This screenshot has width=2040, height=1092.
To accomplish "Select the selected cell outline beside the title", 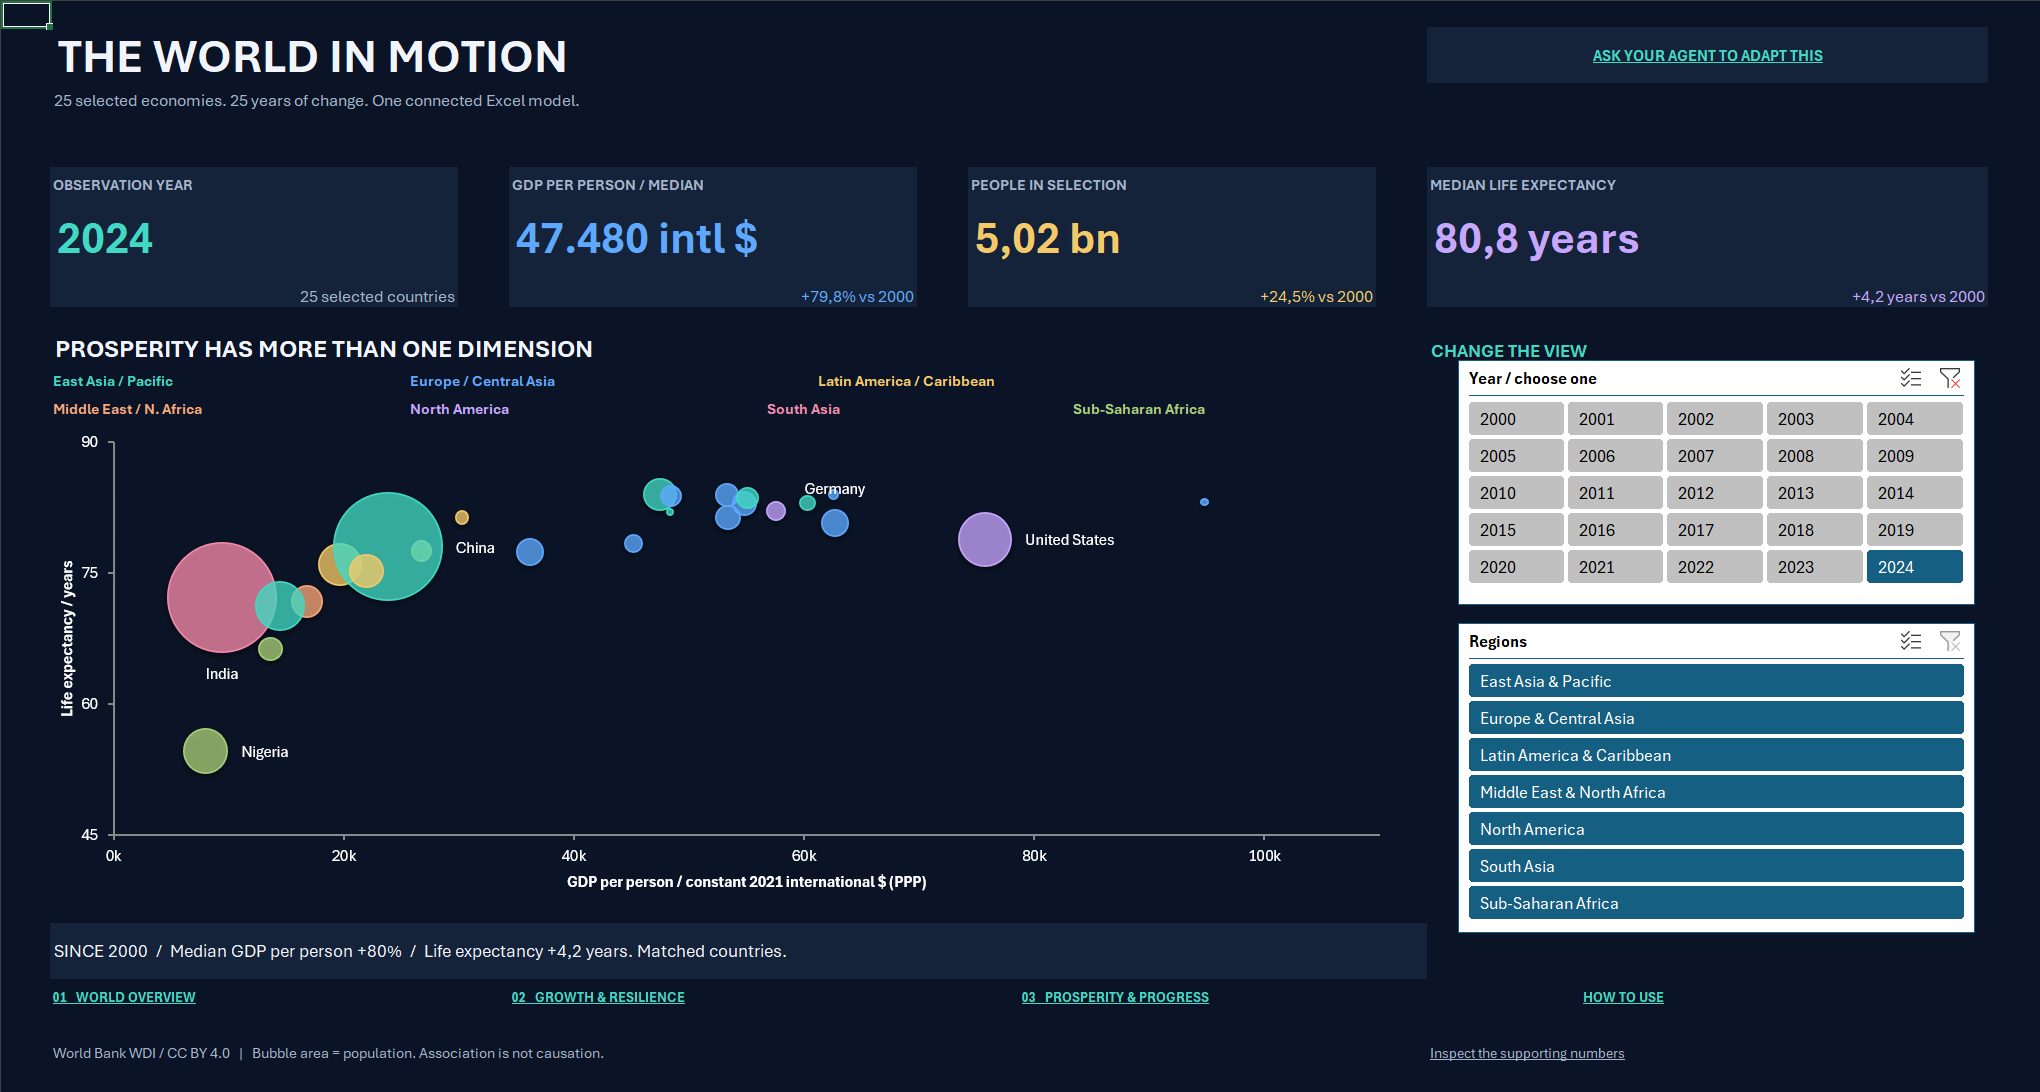I will 26,15.
